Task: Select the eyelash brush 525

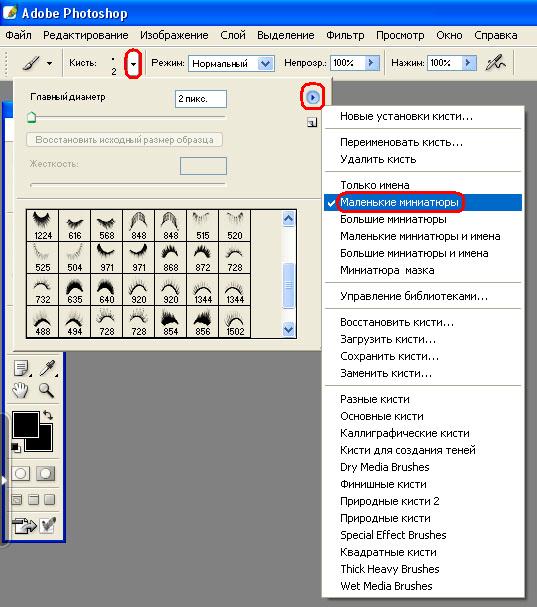Action: [43, 258]
